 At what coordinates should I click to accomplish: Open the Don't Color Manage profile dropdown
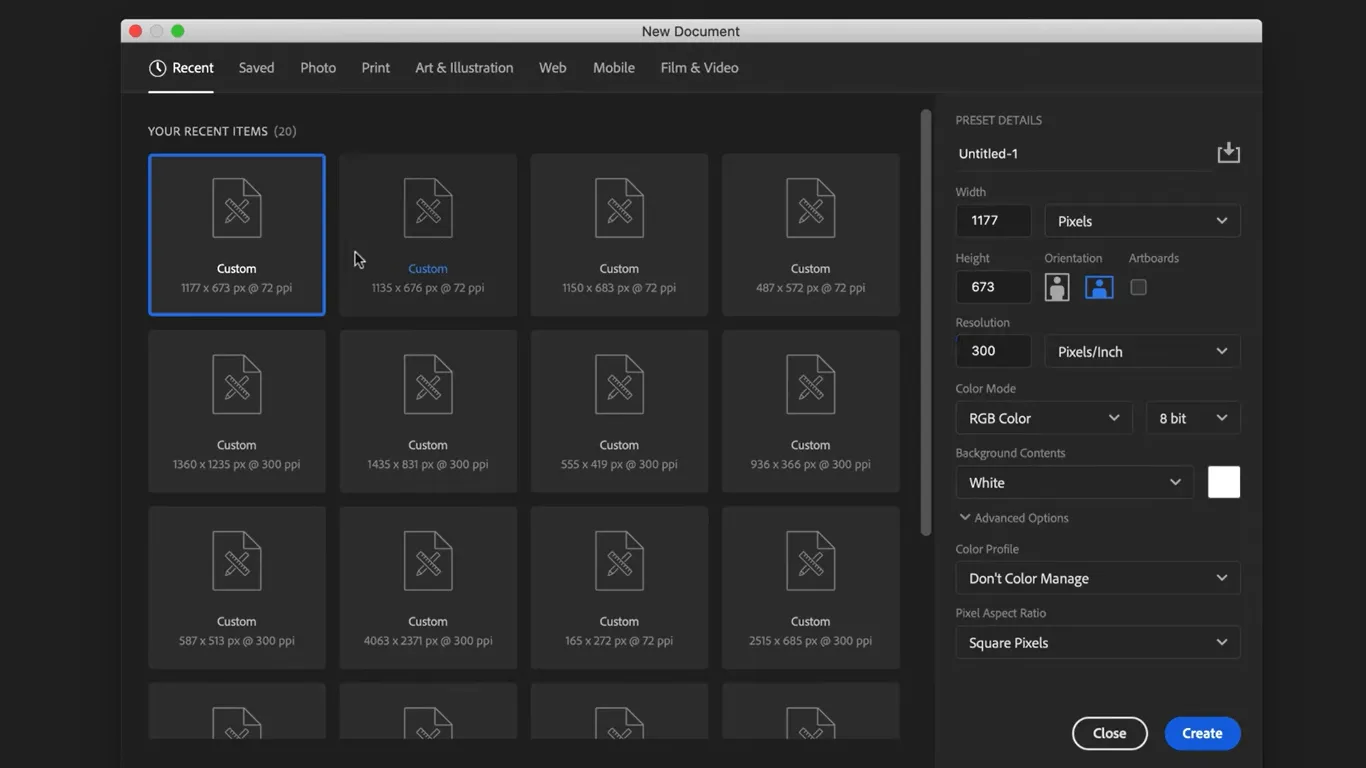tap(1098, 578)
